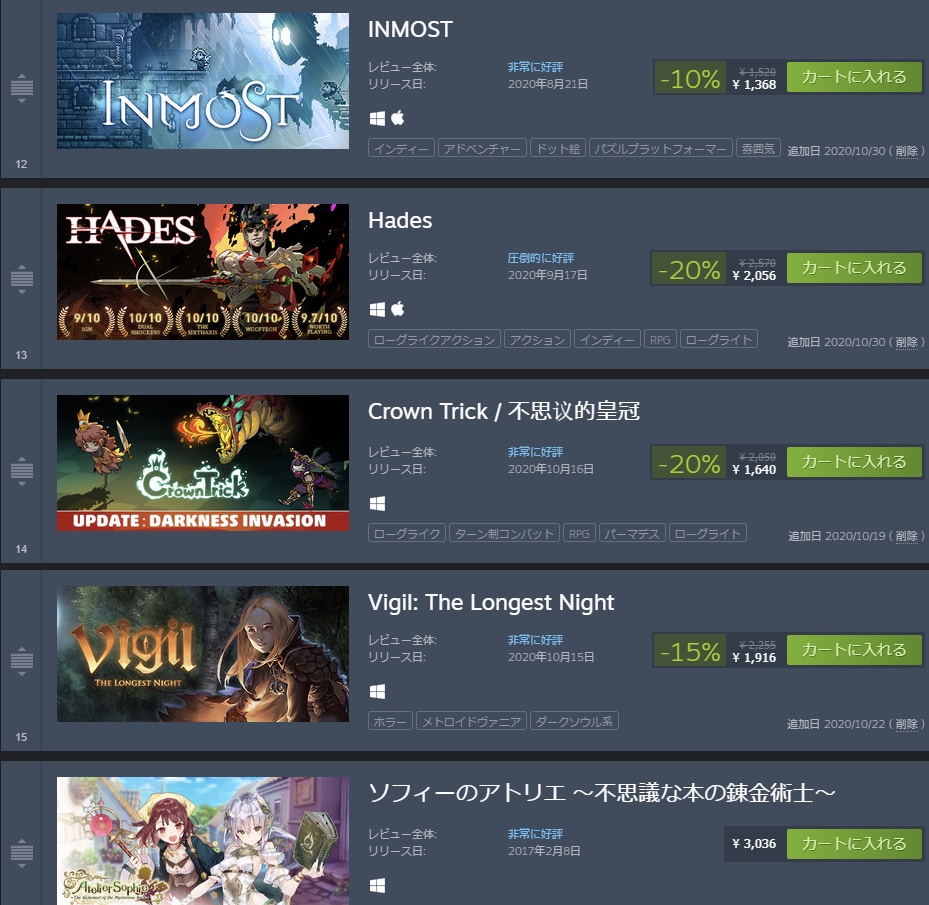Viewport: 929px width, 905px height.
Task: Open the Hades game title link
Action: 400,220
